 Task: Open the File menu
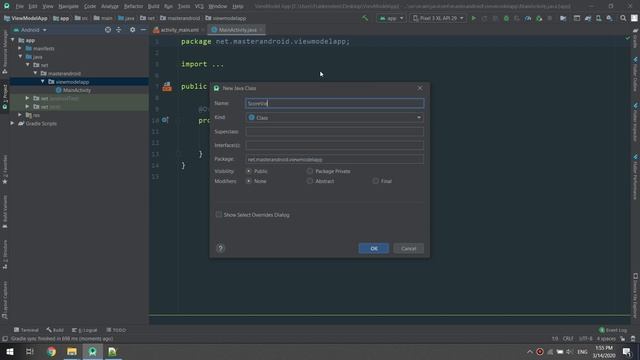tap(19, 7)
